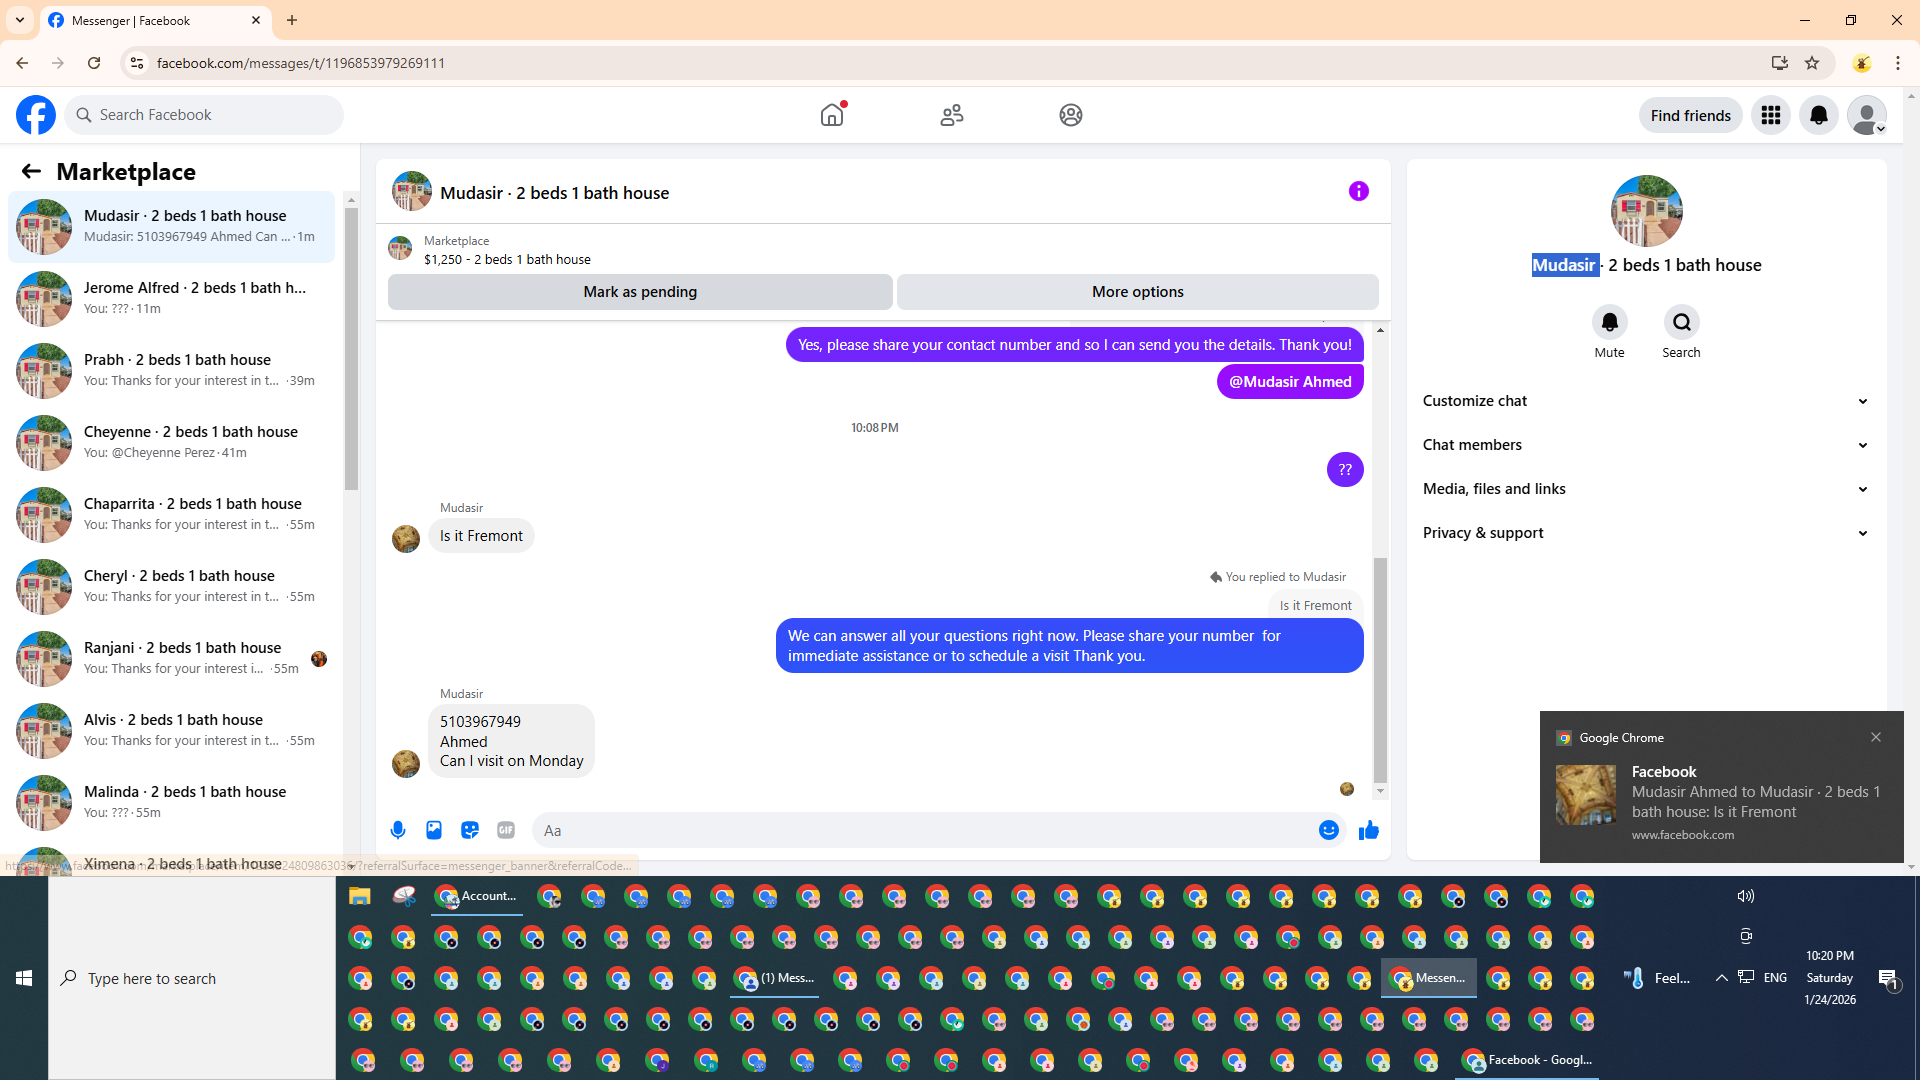Image resolution: width=1920 pixels, height=1080 pixels.
Task: Open the Friends tab in top navigation
Action: click(x=951, y=115)
